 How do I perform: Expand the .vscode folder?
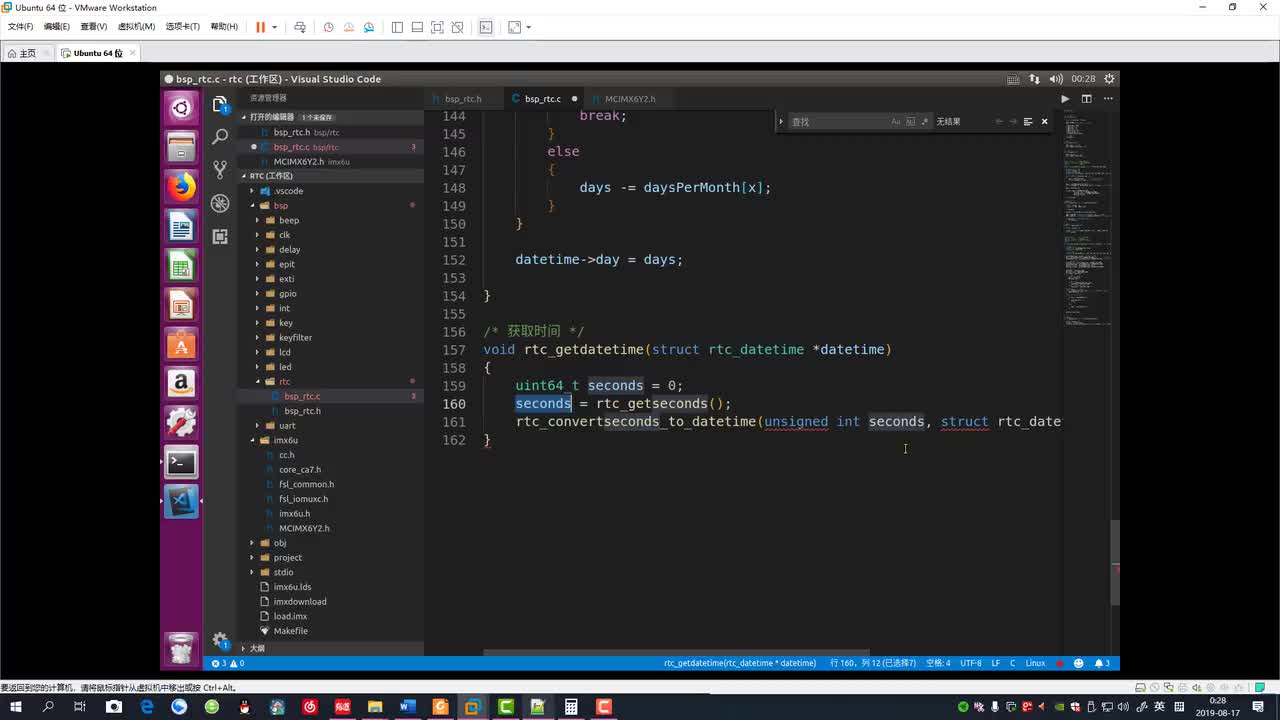(x=330, y=191)
